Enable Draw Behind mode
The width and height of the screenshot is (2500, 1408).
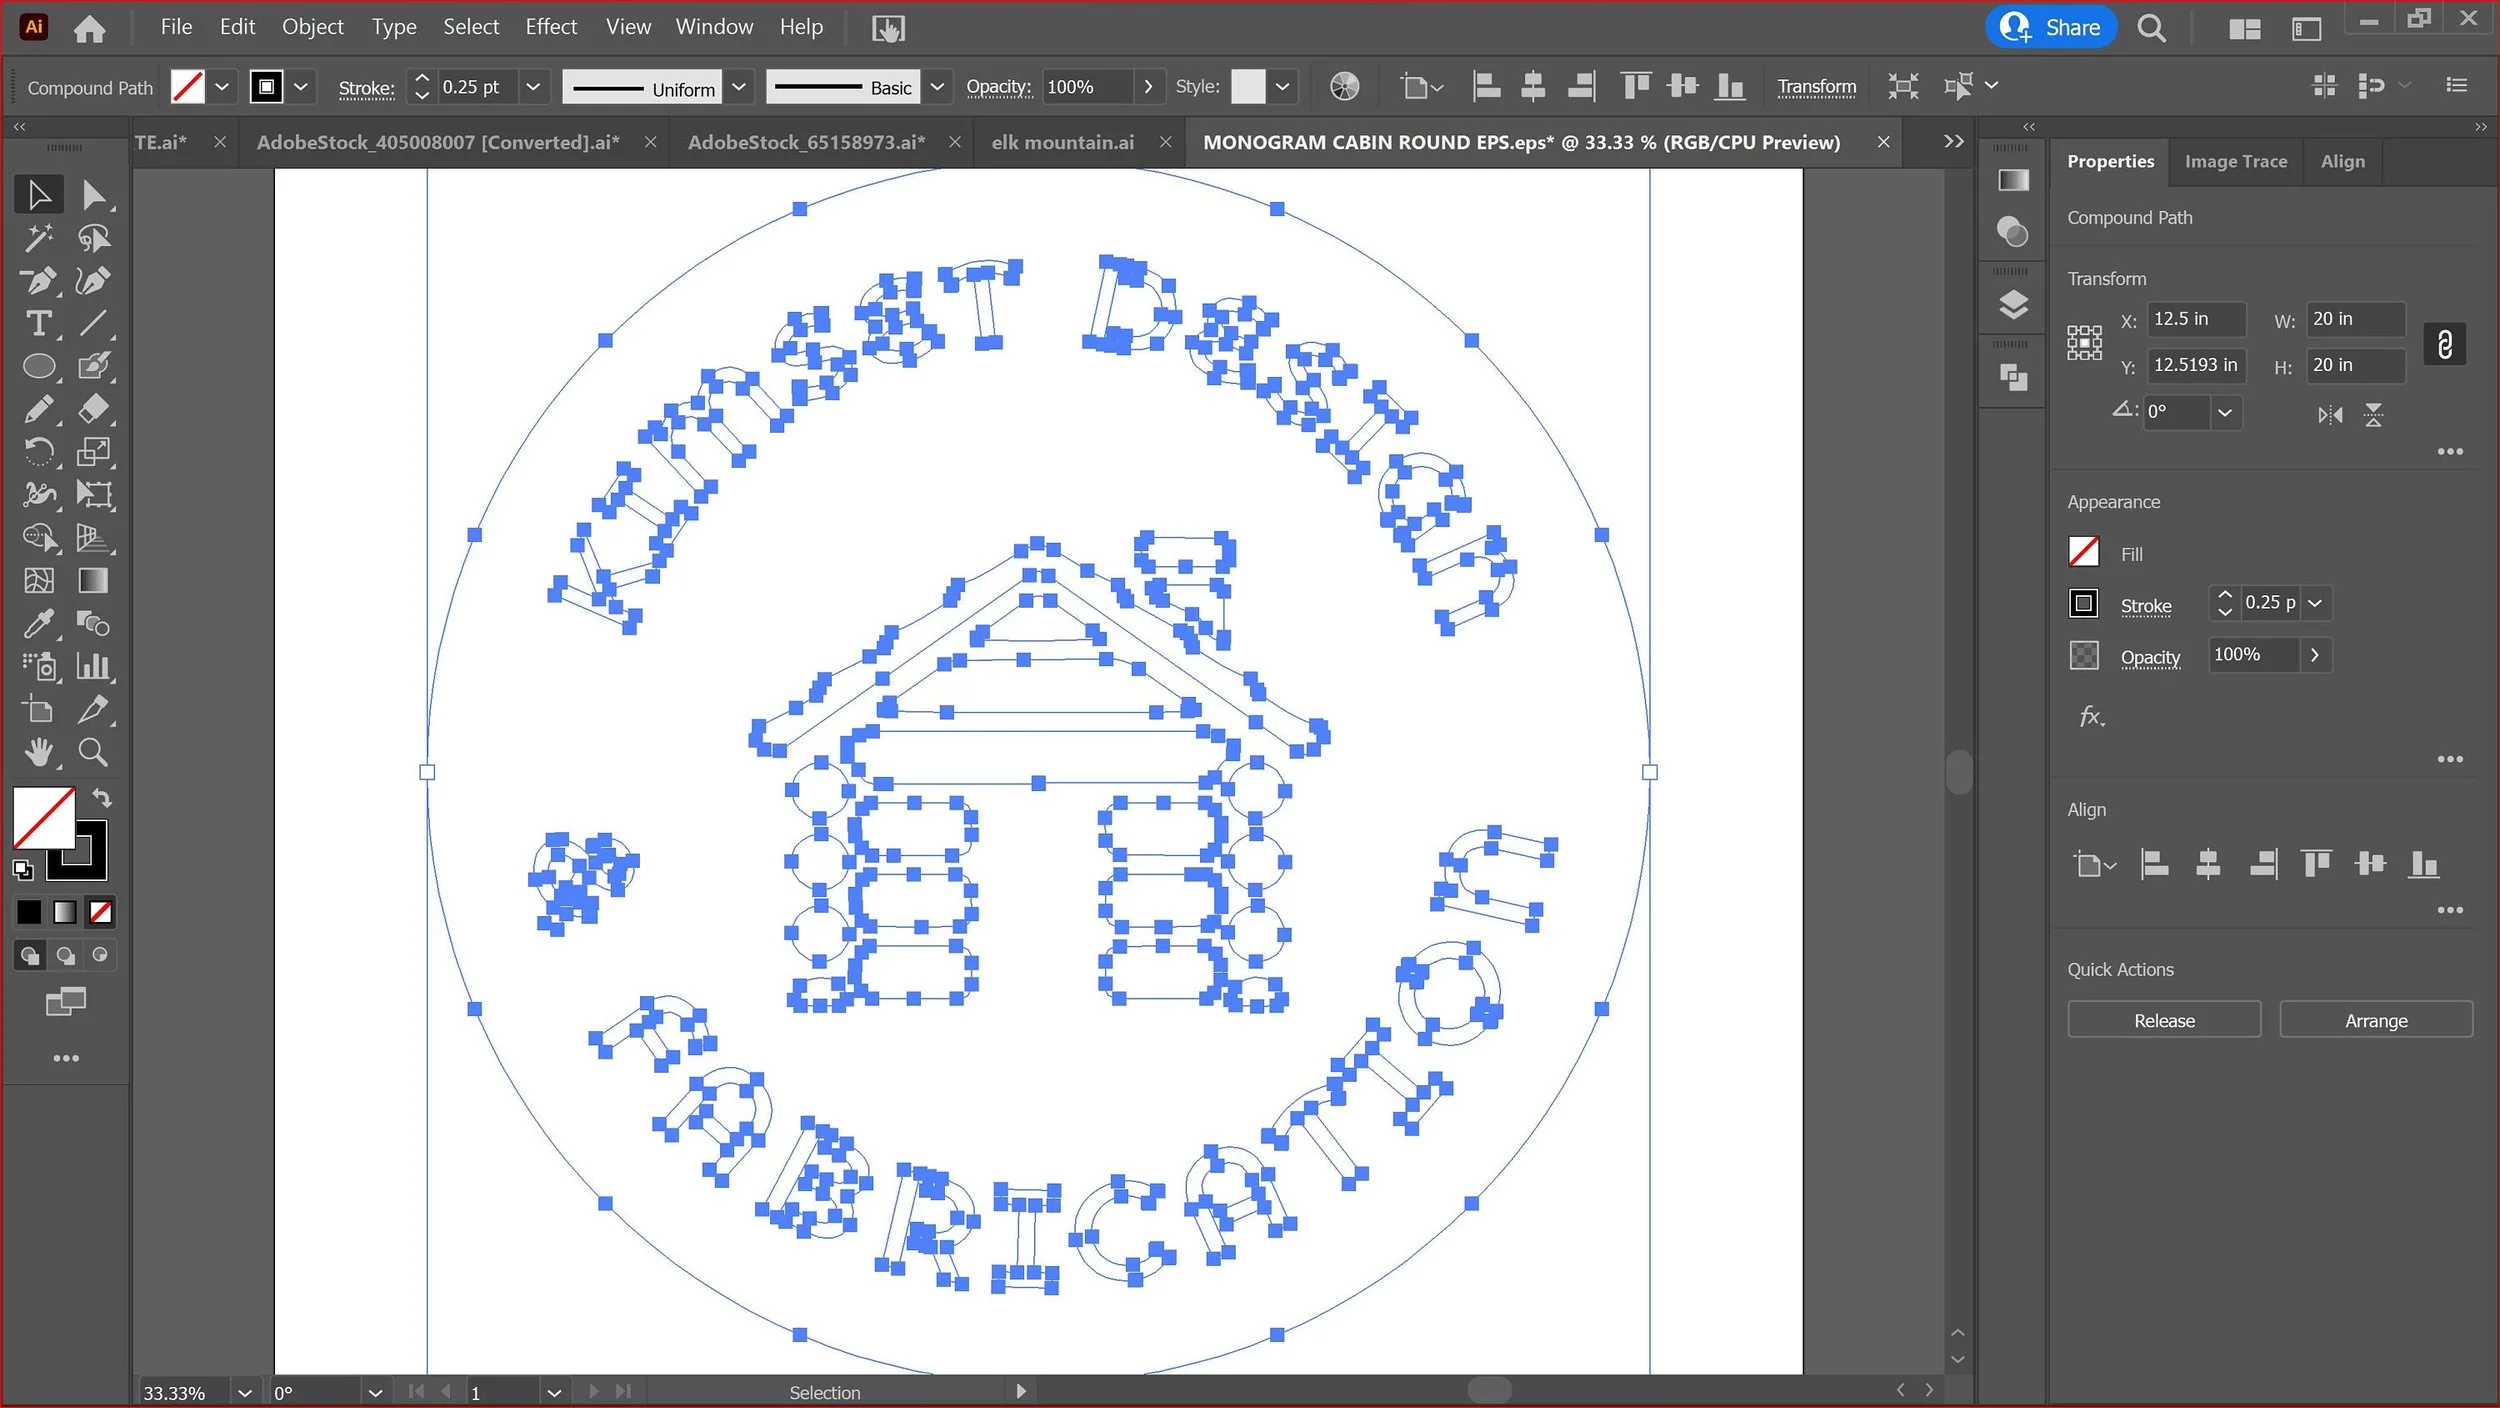65,955
